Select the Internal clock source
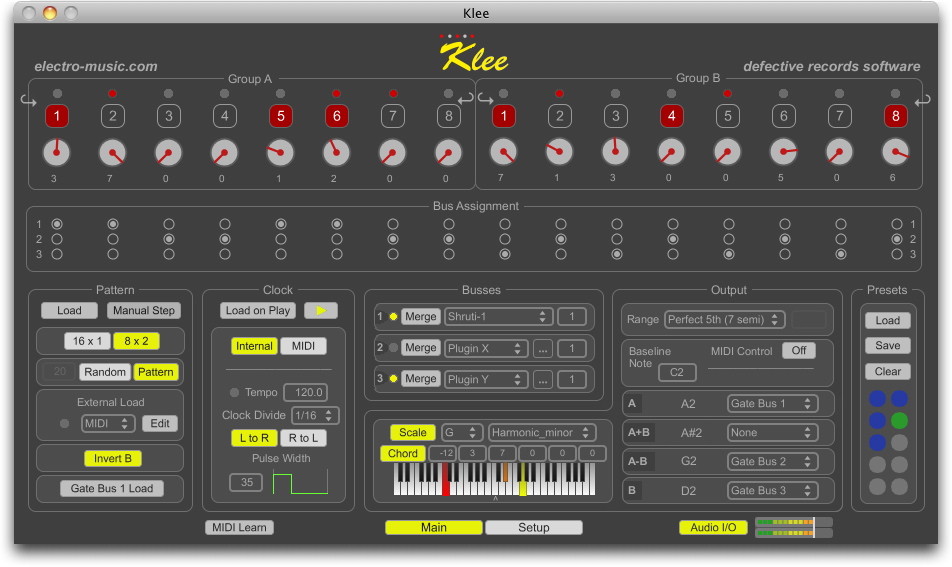 point(254,346)
